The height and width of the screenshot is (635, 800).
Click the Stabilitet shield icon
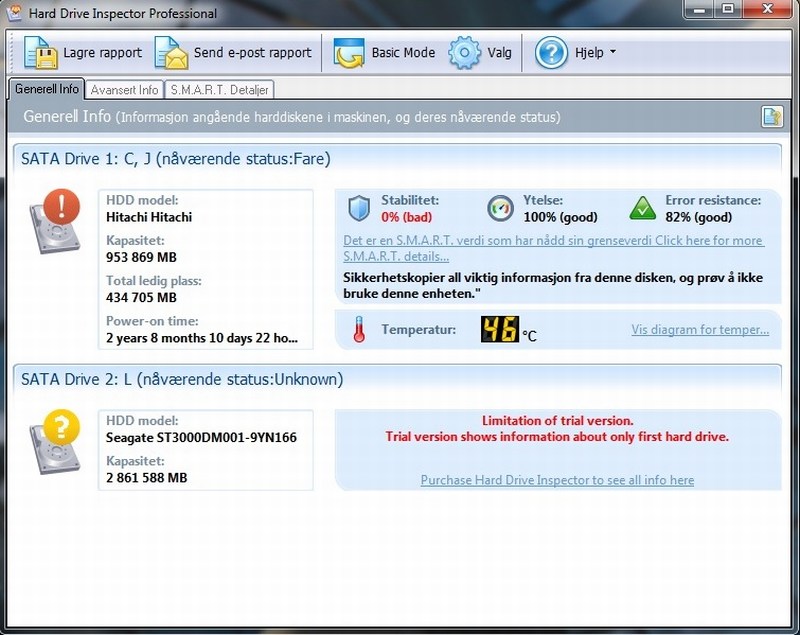pos(359,208)
